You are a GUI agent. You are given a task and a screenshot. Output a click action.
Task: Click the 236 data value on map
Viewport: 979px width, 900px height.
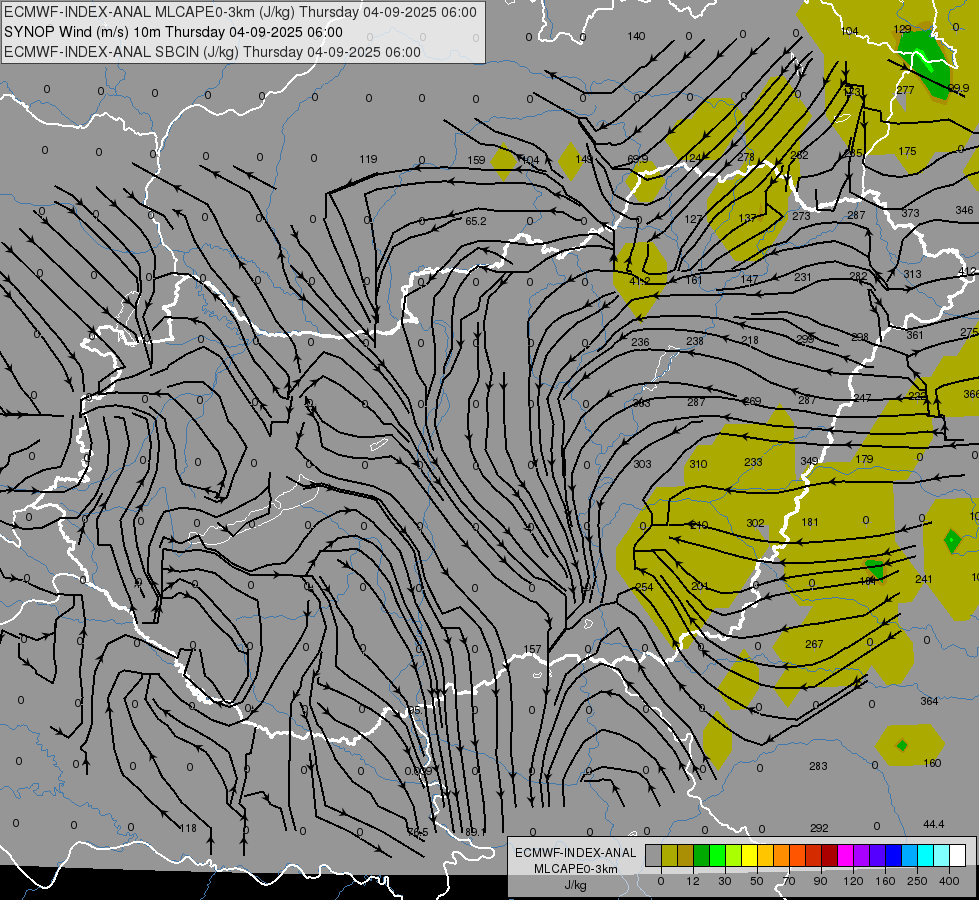pyautogui.click(x=640, y=342)
